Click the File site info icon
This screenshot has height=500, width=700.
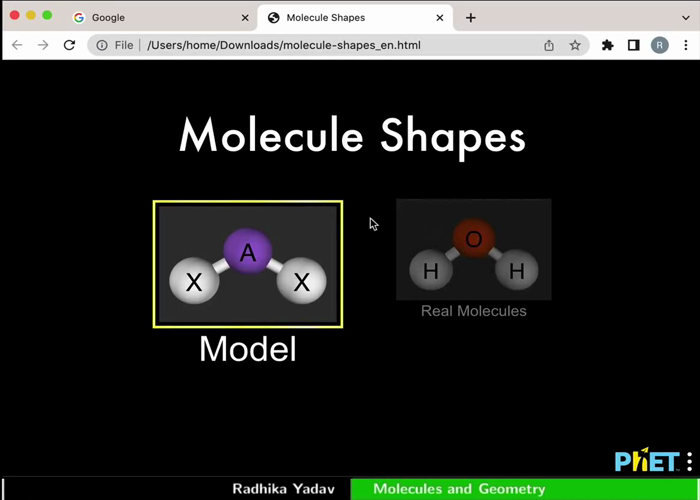102,45
